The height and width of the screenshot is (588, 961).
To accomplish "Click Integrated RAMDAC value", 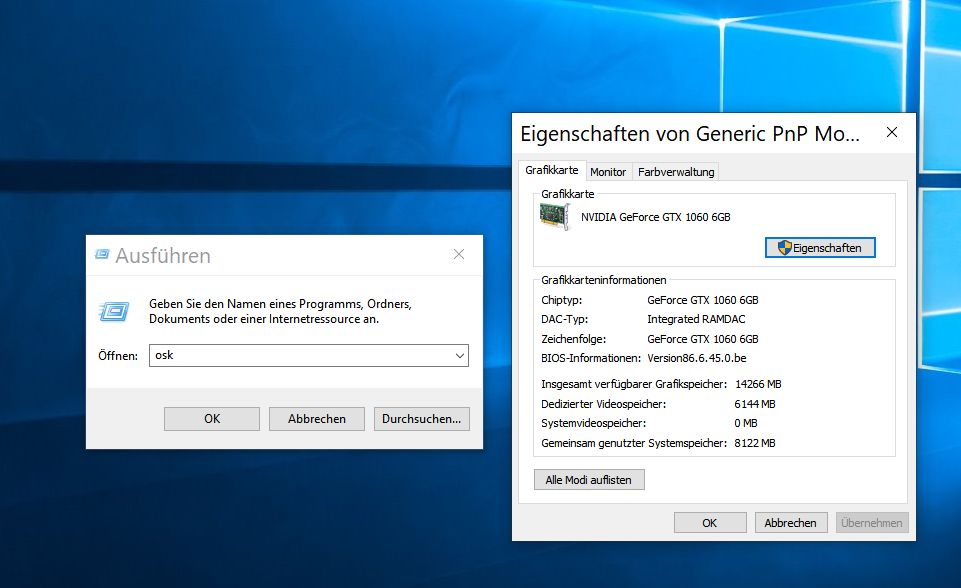I will coord(696,319).
